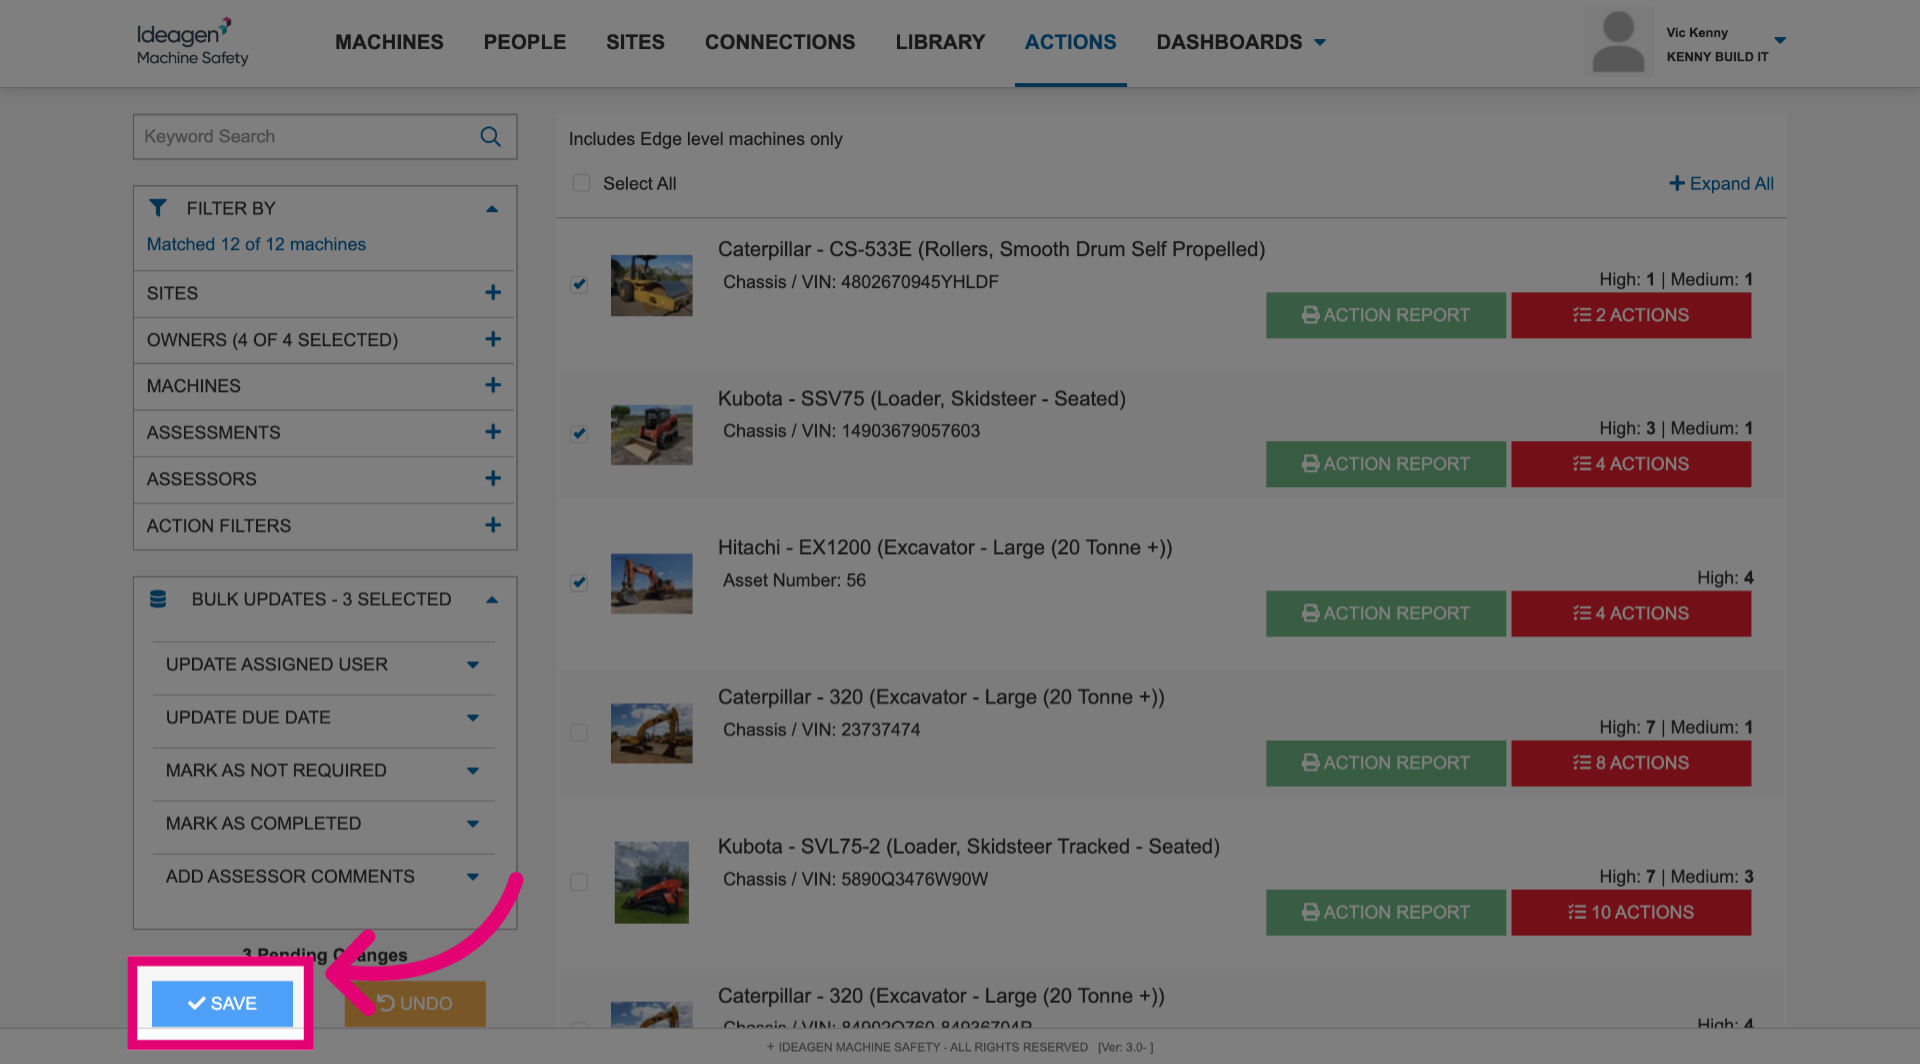This screenshot has height=1064, width=1920.
Task: Open 4 Actions for Kubota SSV75
Action: 1631,464
